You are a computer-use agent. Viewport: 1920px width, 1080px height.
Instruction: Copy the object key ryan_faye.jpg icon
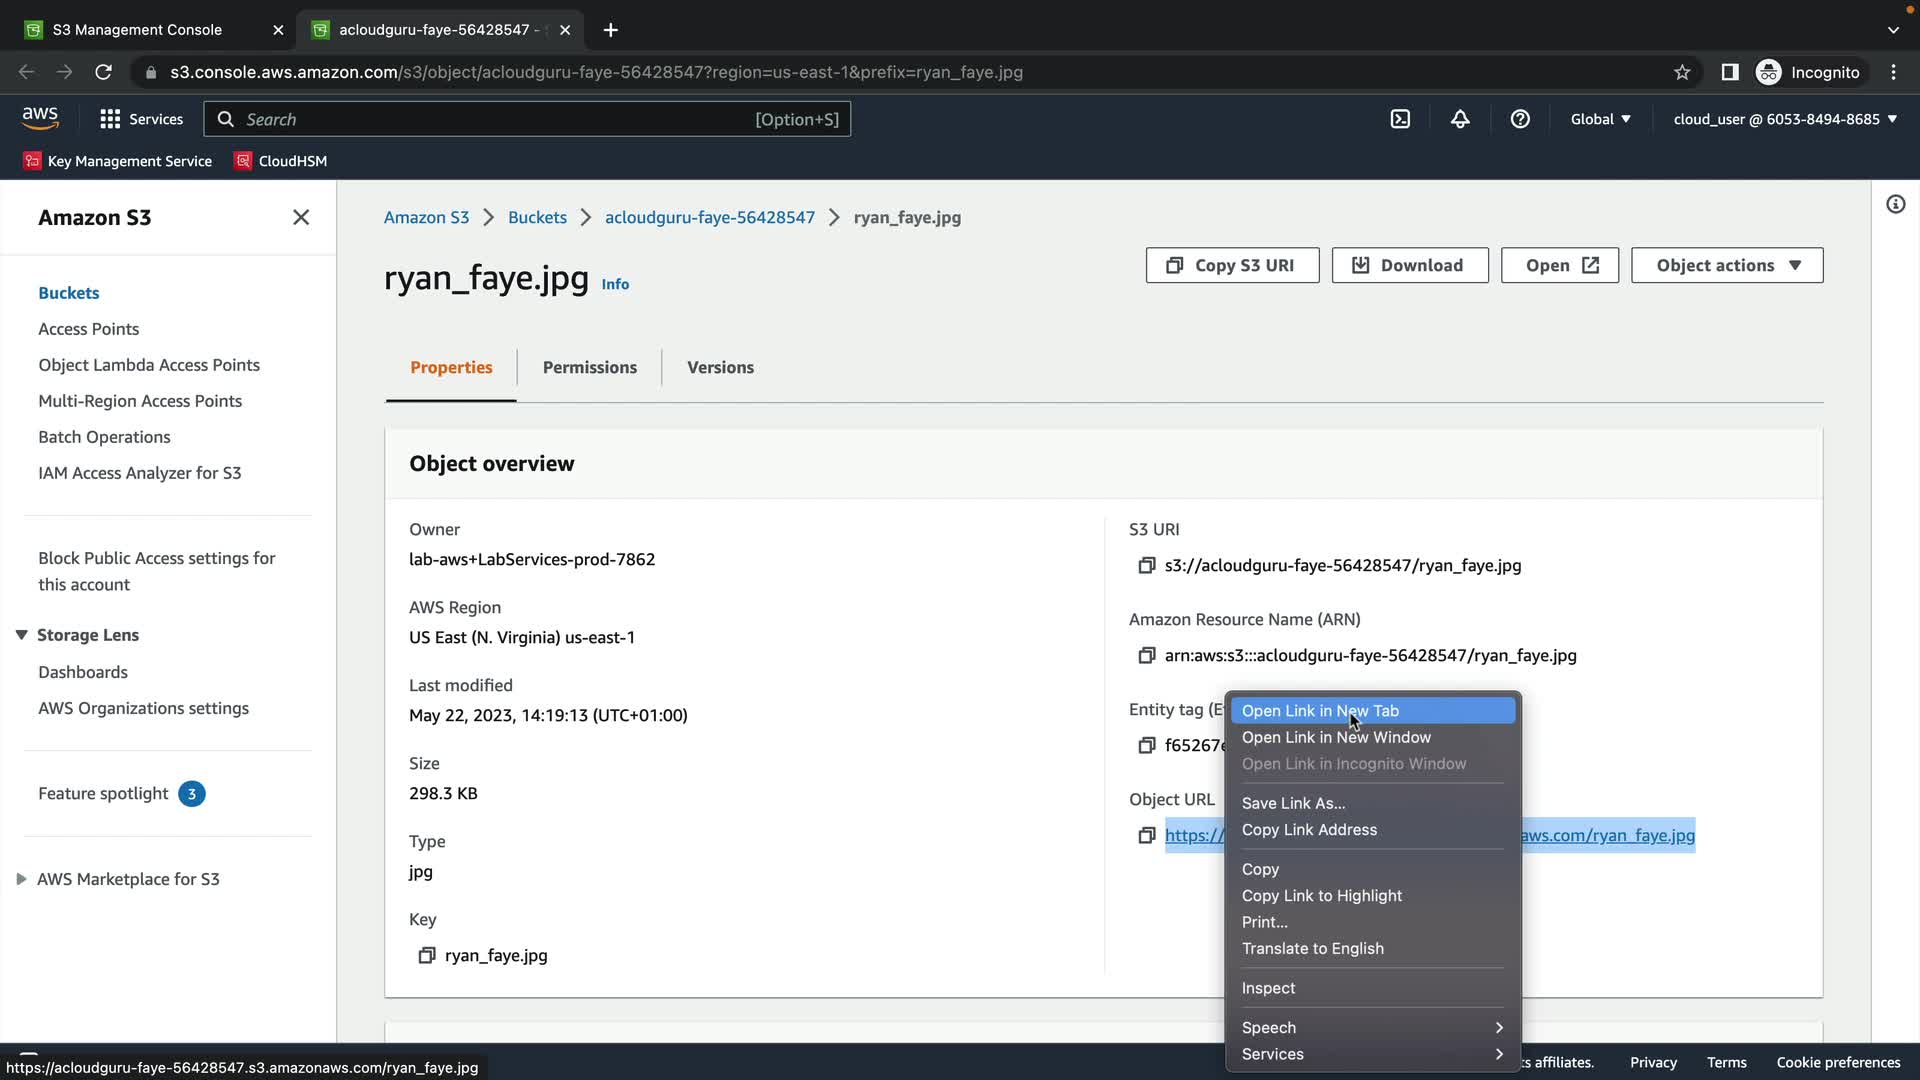click(427, 956)
